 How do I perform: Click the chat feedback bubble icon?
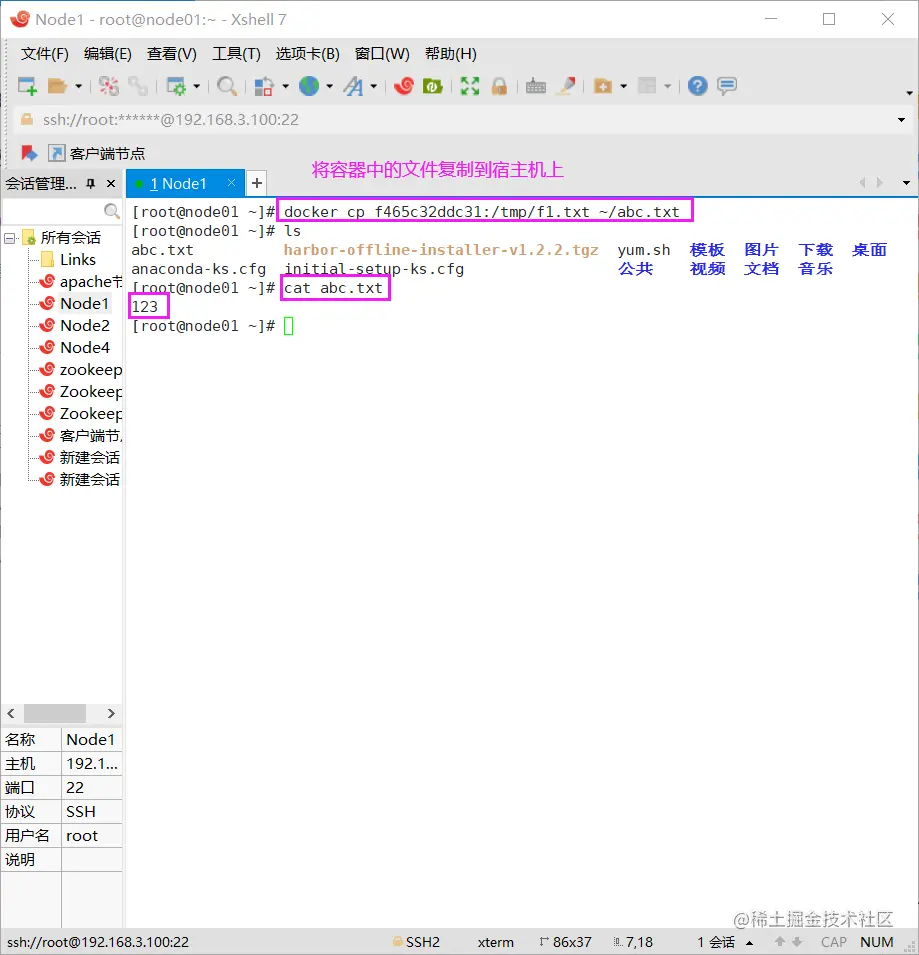click(727, 86)
